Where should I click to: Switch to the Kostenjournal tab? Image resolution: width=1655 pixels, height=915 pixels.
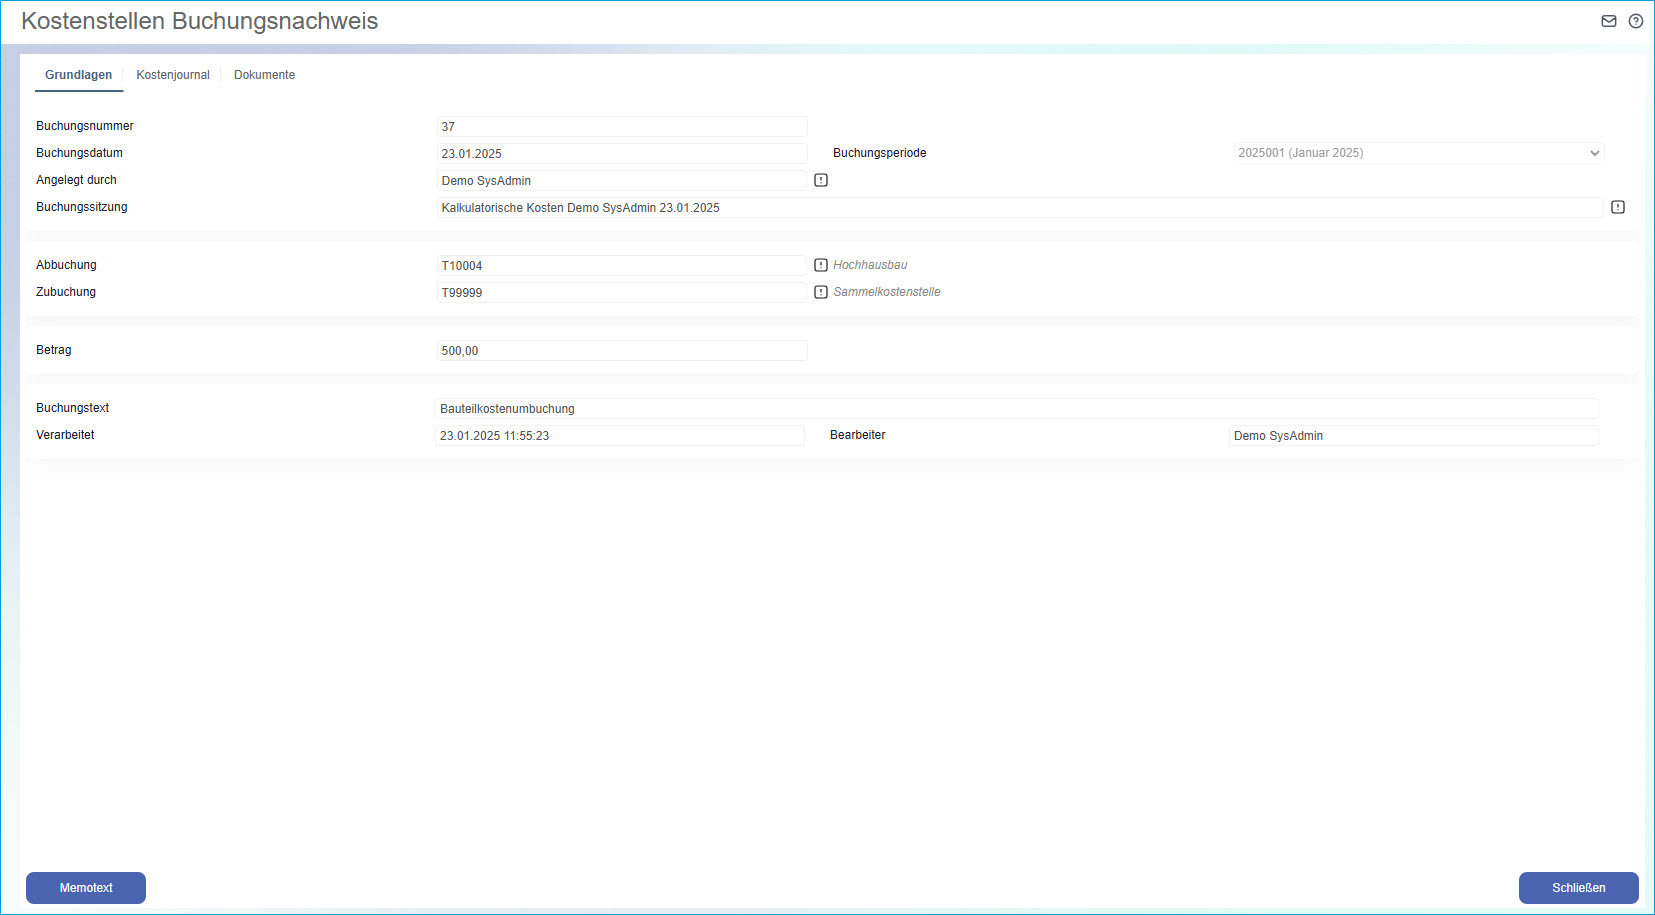point(173,75)
